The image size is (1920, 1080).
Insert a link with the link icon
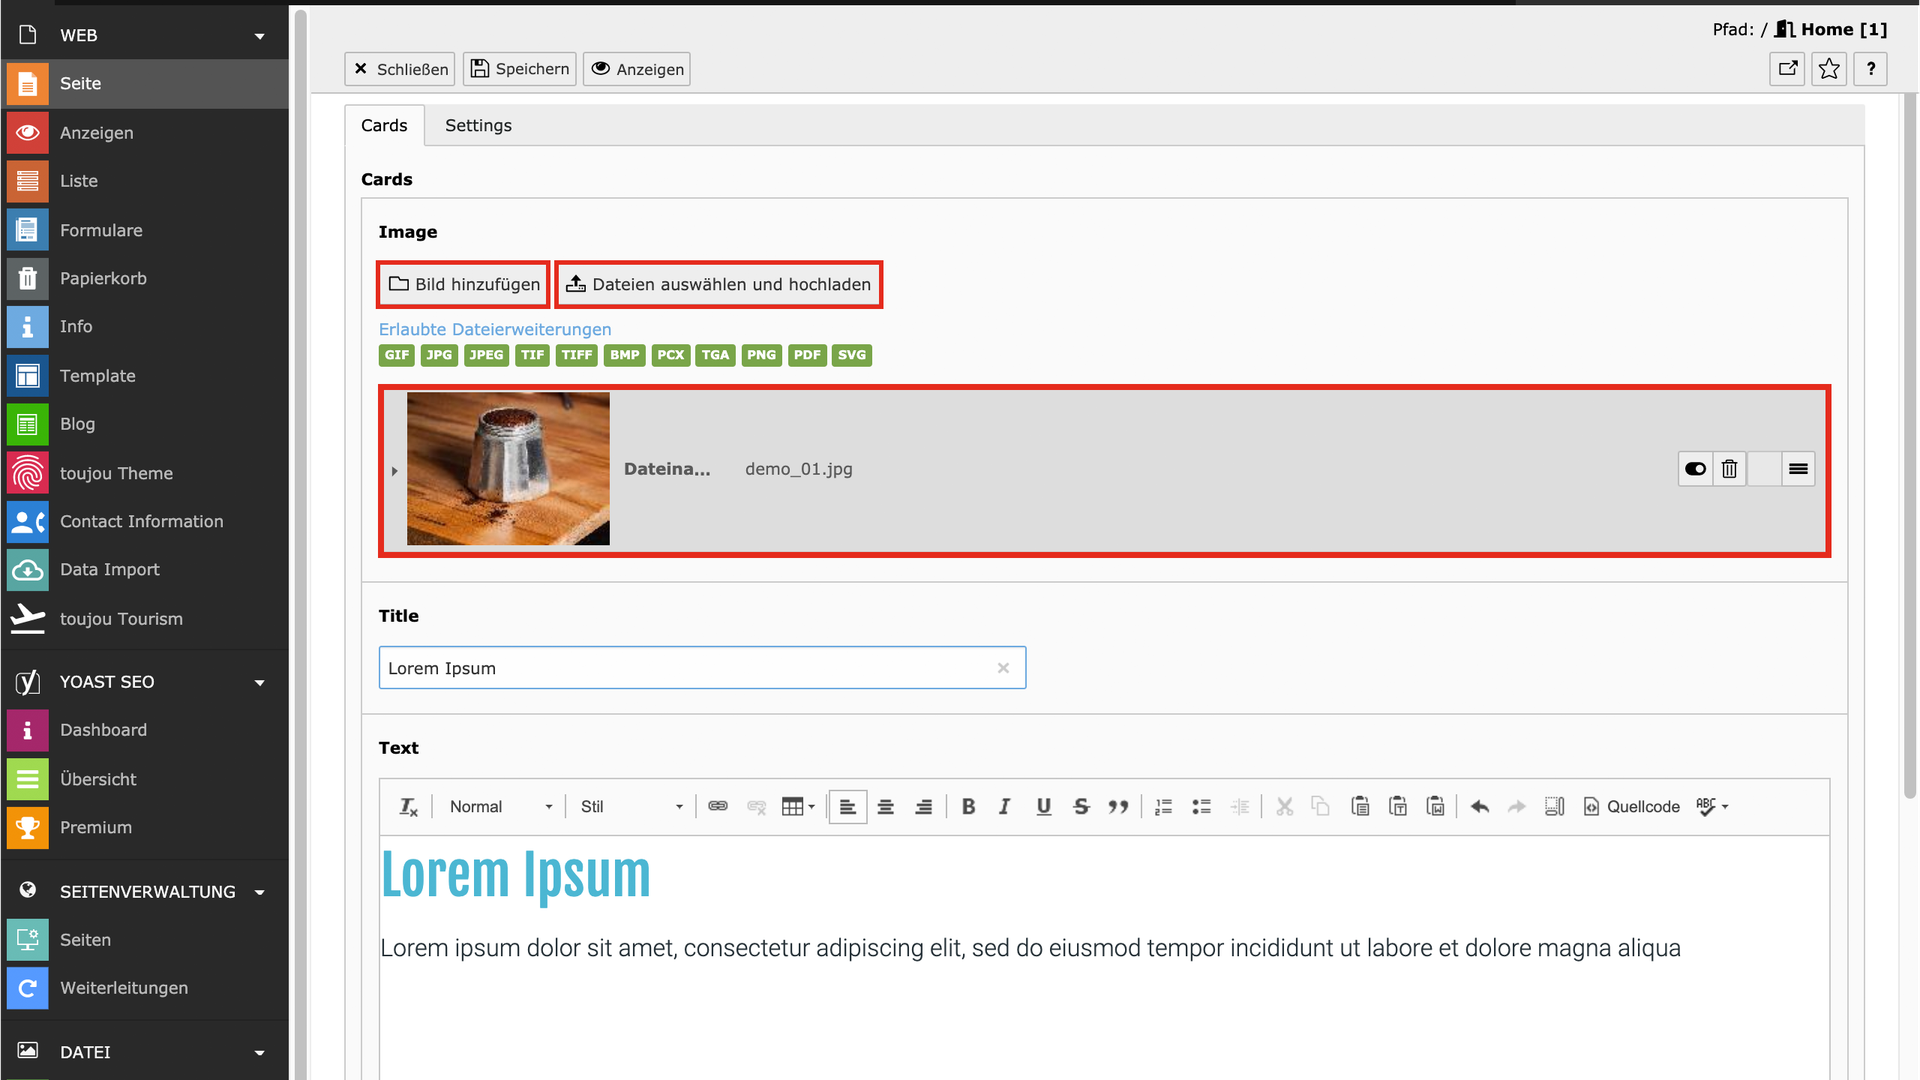coord(718,807)
